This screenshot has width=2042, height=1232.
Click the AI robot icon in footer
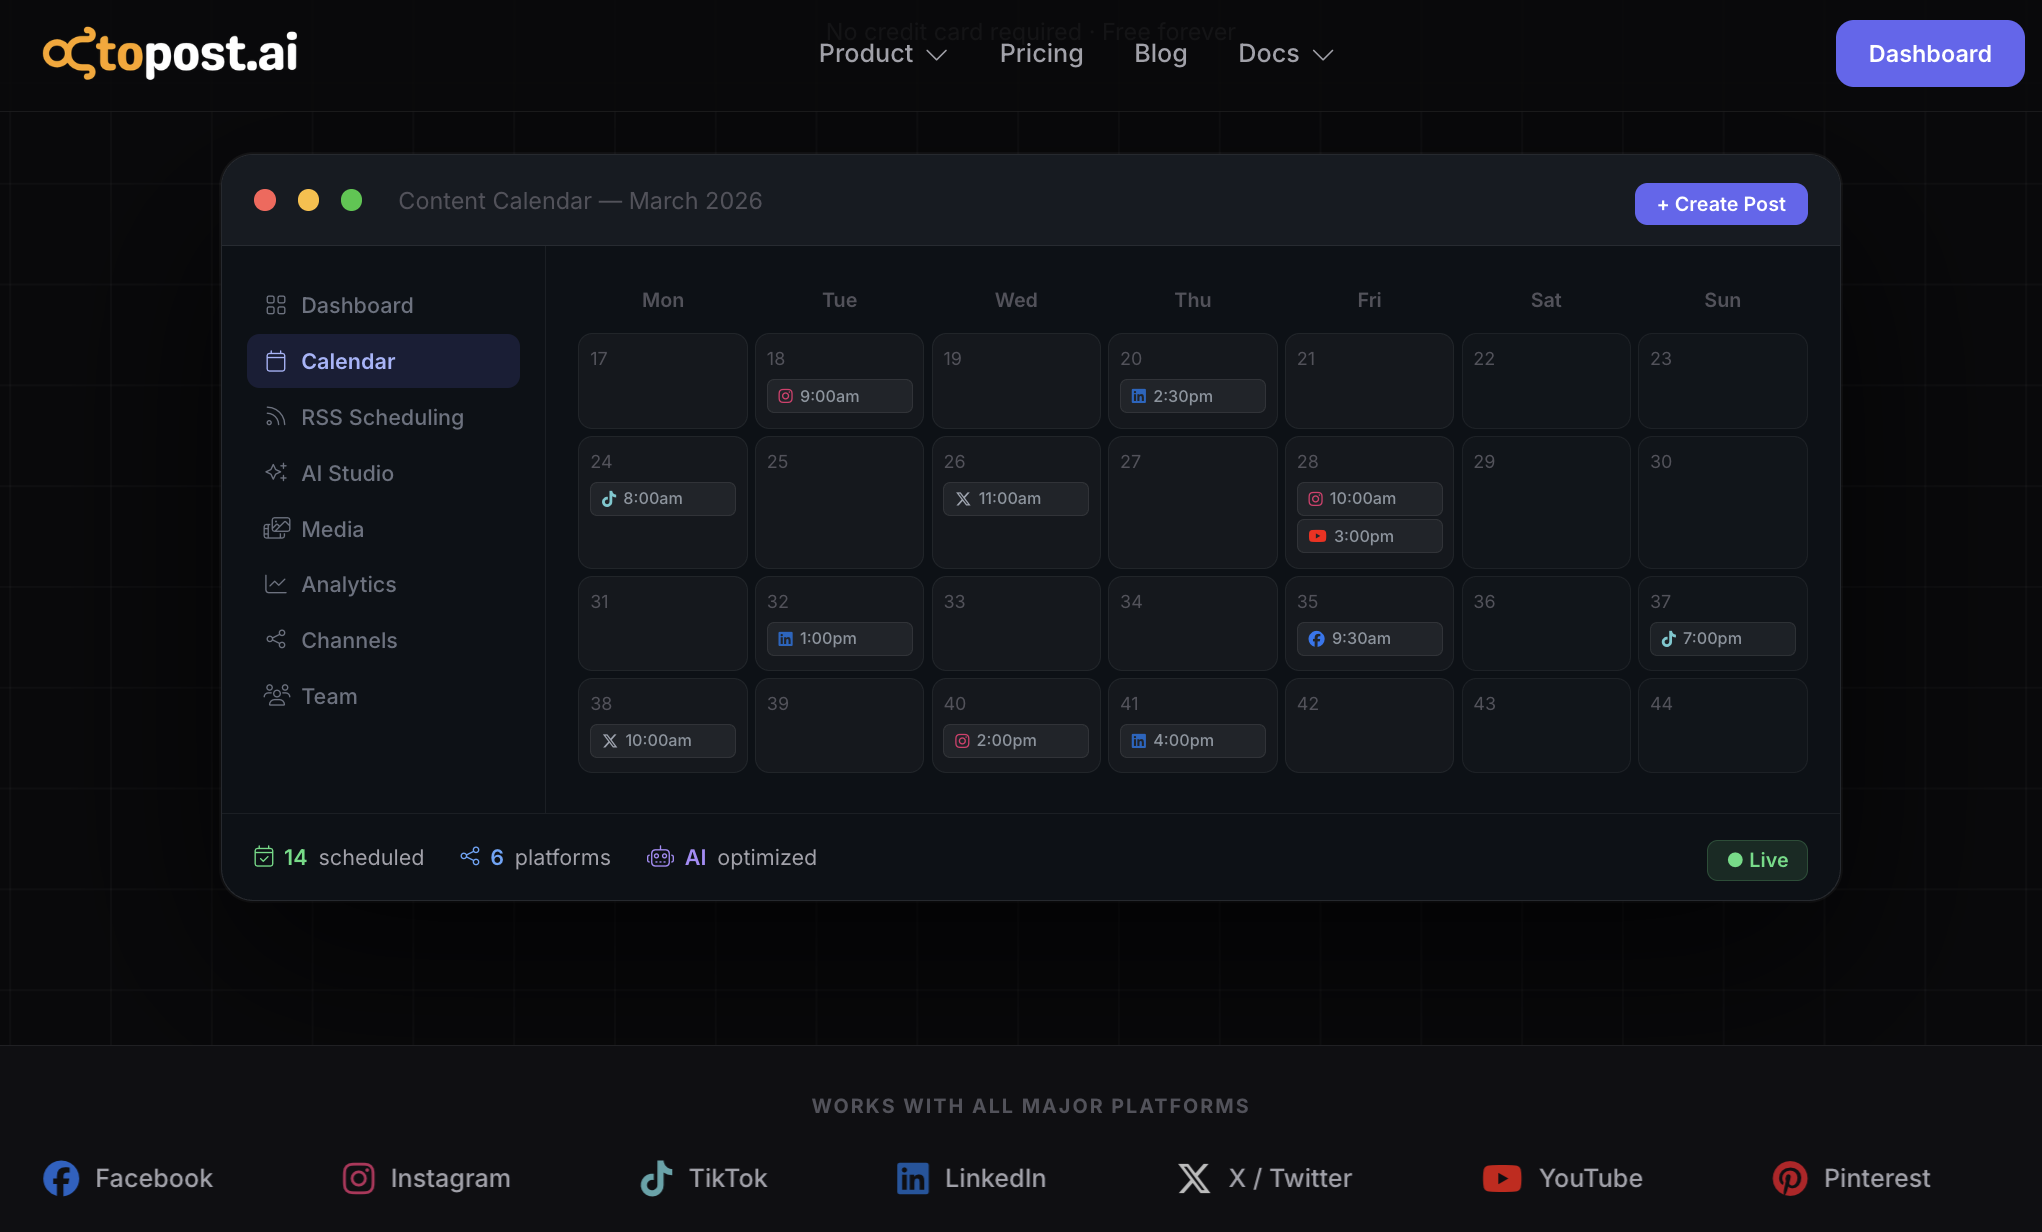[x=661, y=857]
